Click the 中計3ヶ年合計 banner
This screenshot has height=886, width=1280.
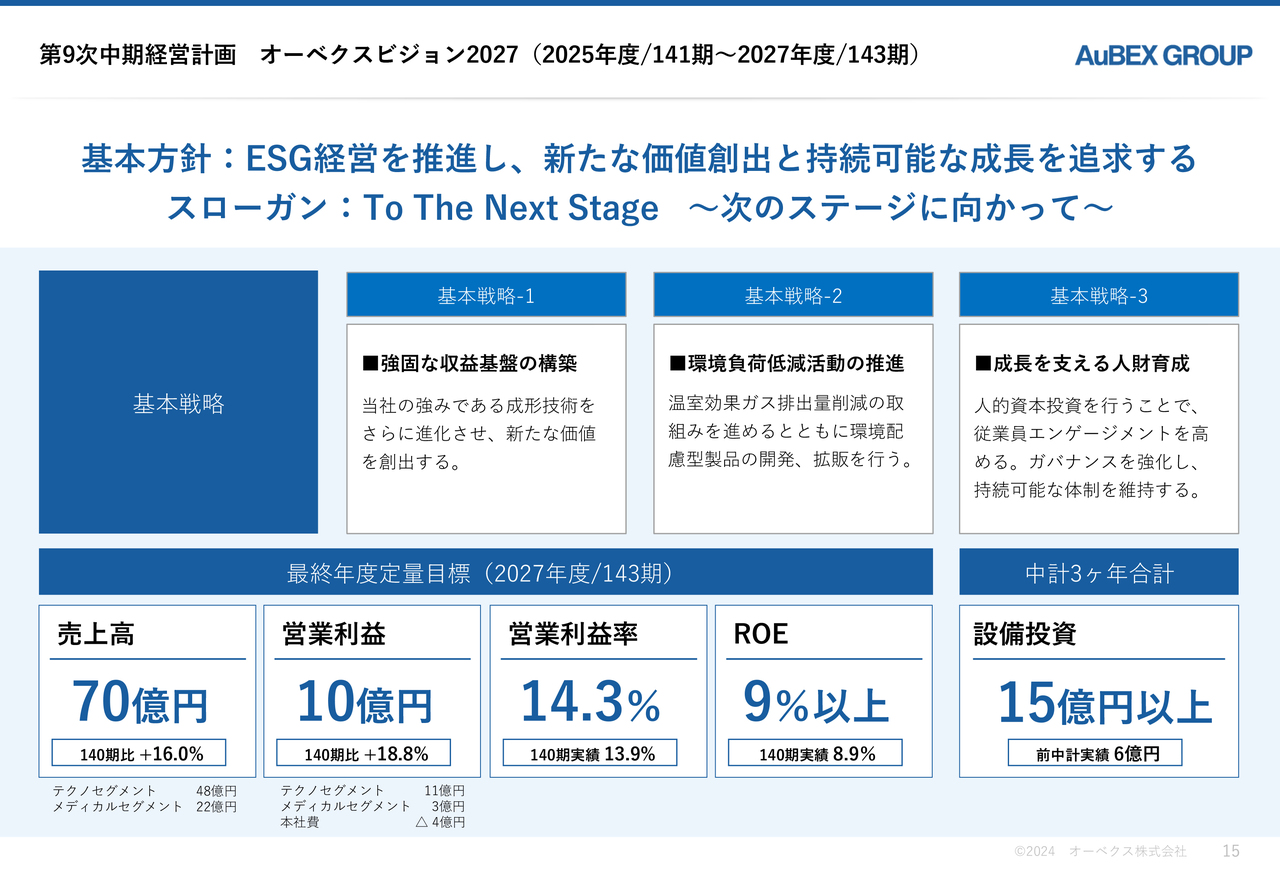pyautogui.click(x=1099, y=572)
